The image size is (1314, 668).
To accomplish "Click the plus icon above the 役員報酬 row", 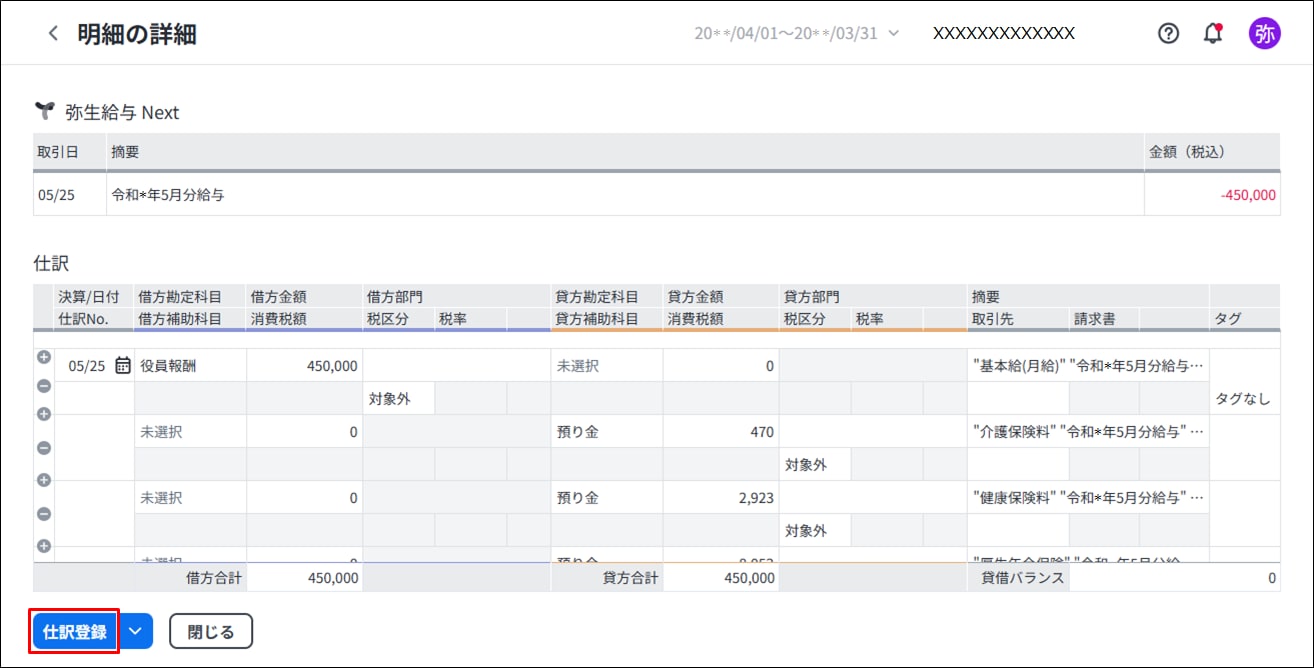I will 44,357.
